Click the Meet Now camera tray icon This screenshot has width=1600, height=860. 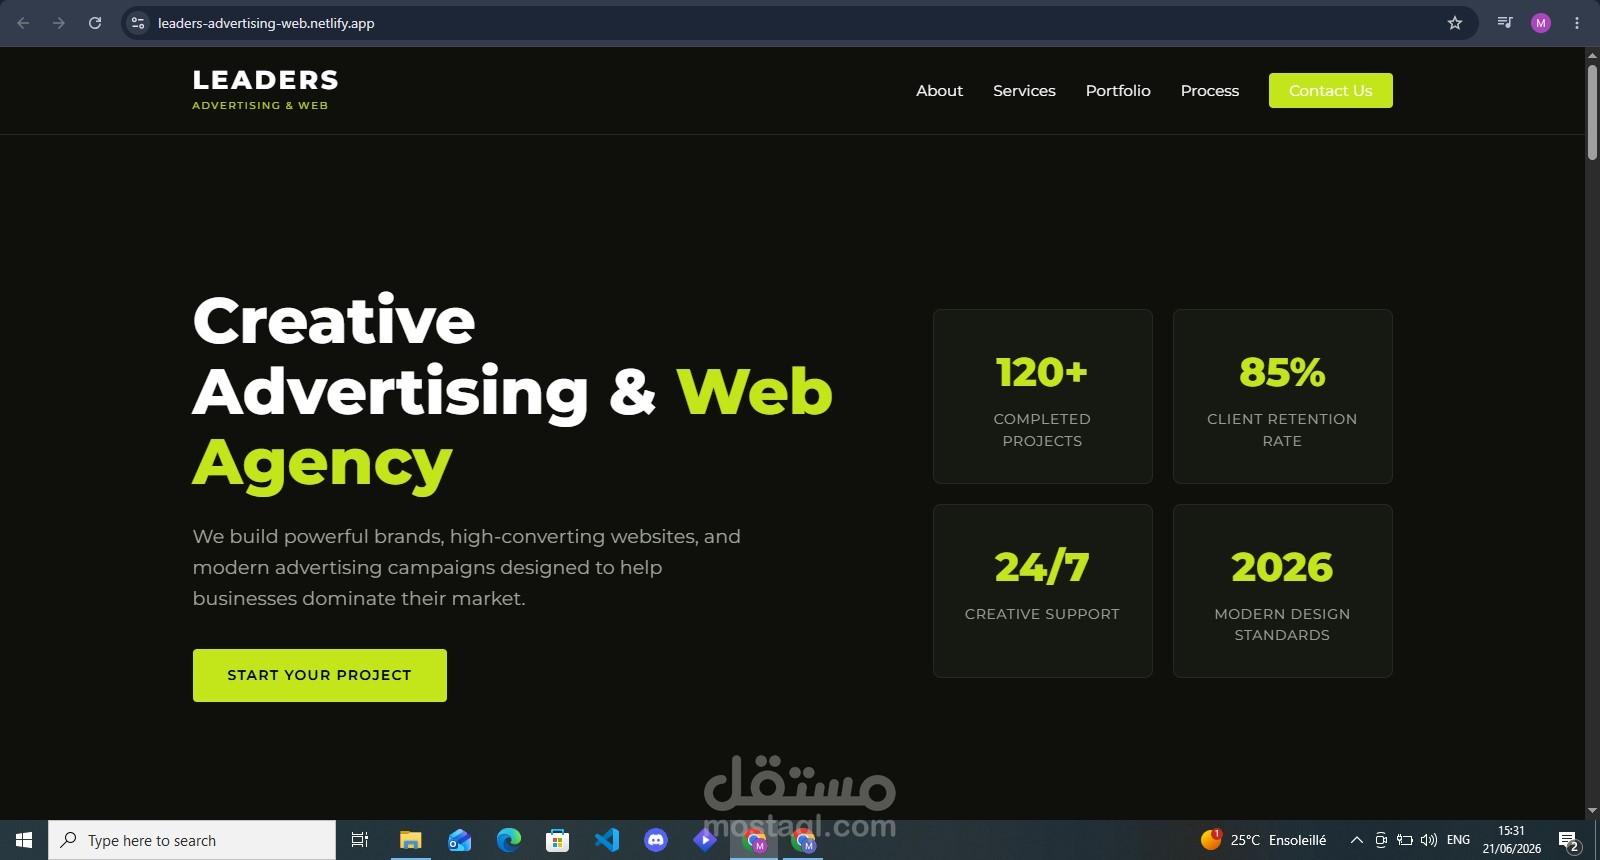[1381, 840]
